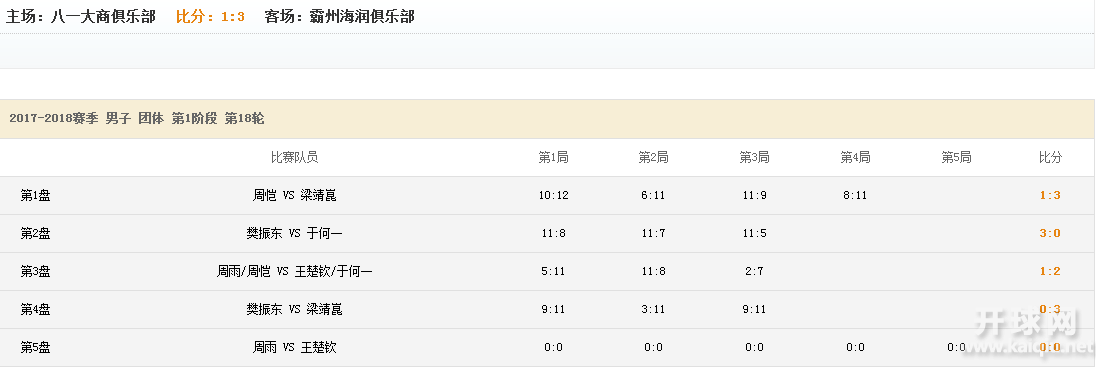Open the doubles match 周雨/周恺 VS 王楚钦/于何一
Image resolution: width=1096 pixels, height=367 pixels.
[294, 271]
